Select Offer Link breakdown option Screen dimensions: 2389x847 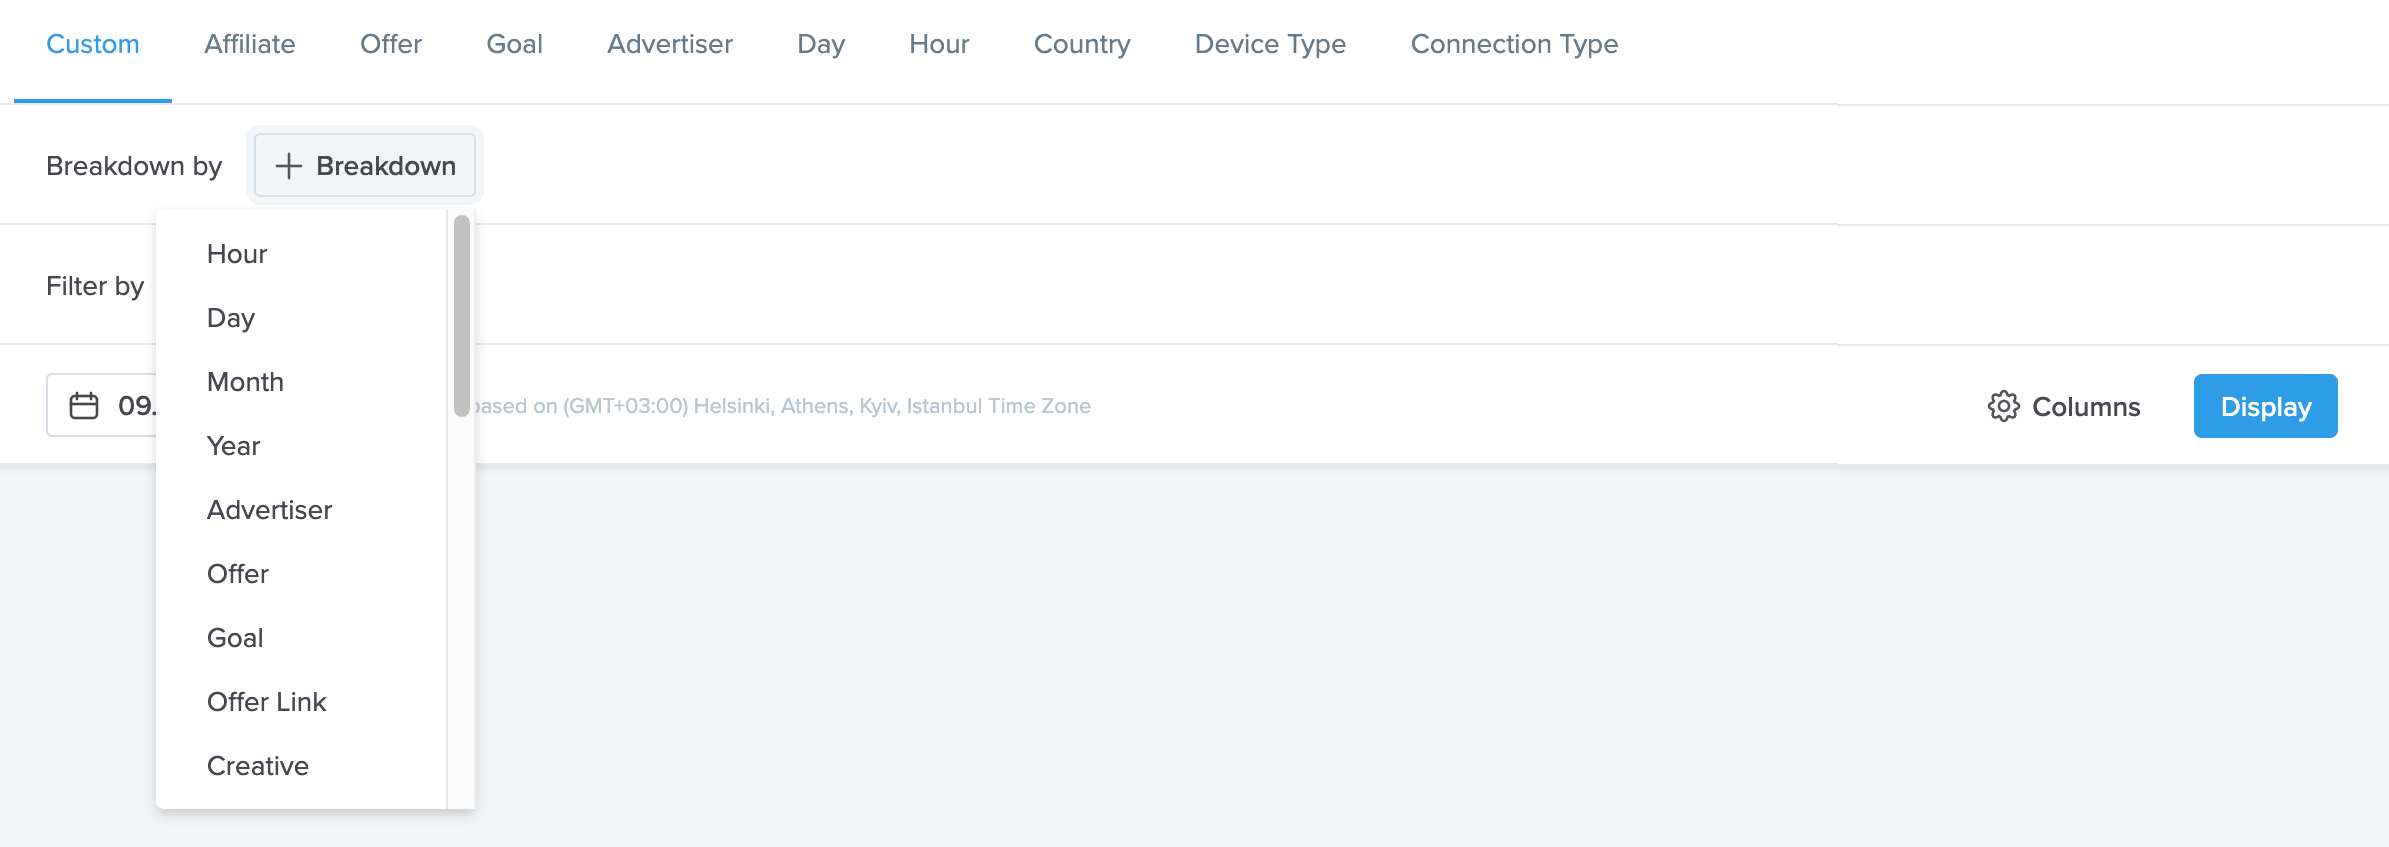266,701
